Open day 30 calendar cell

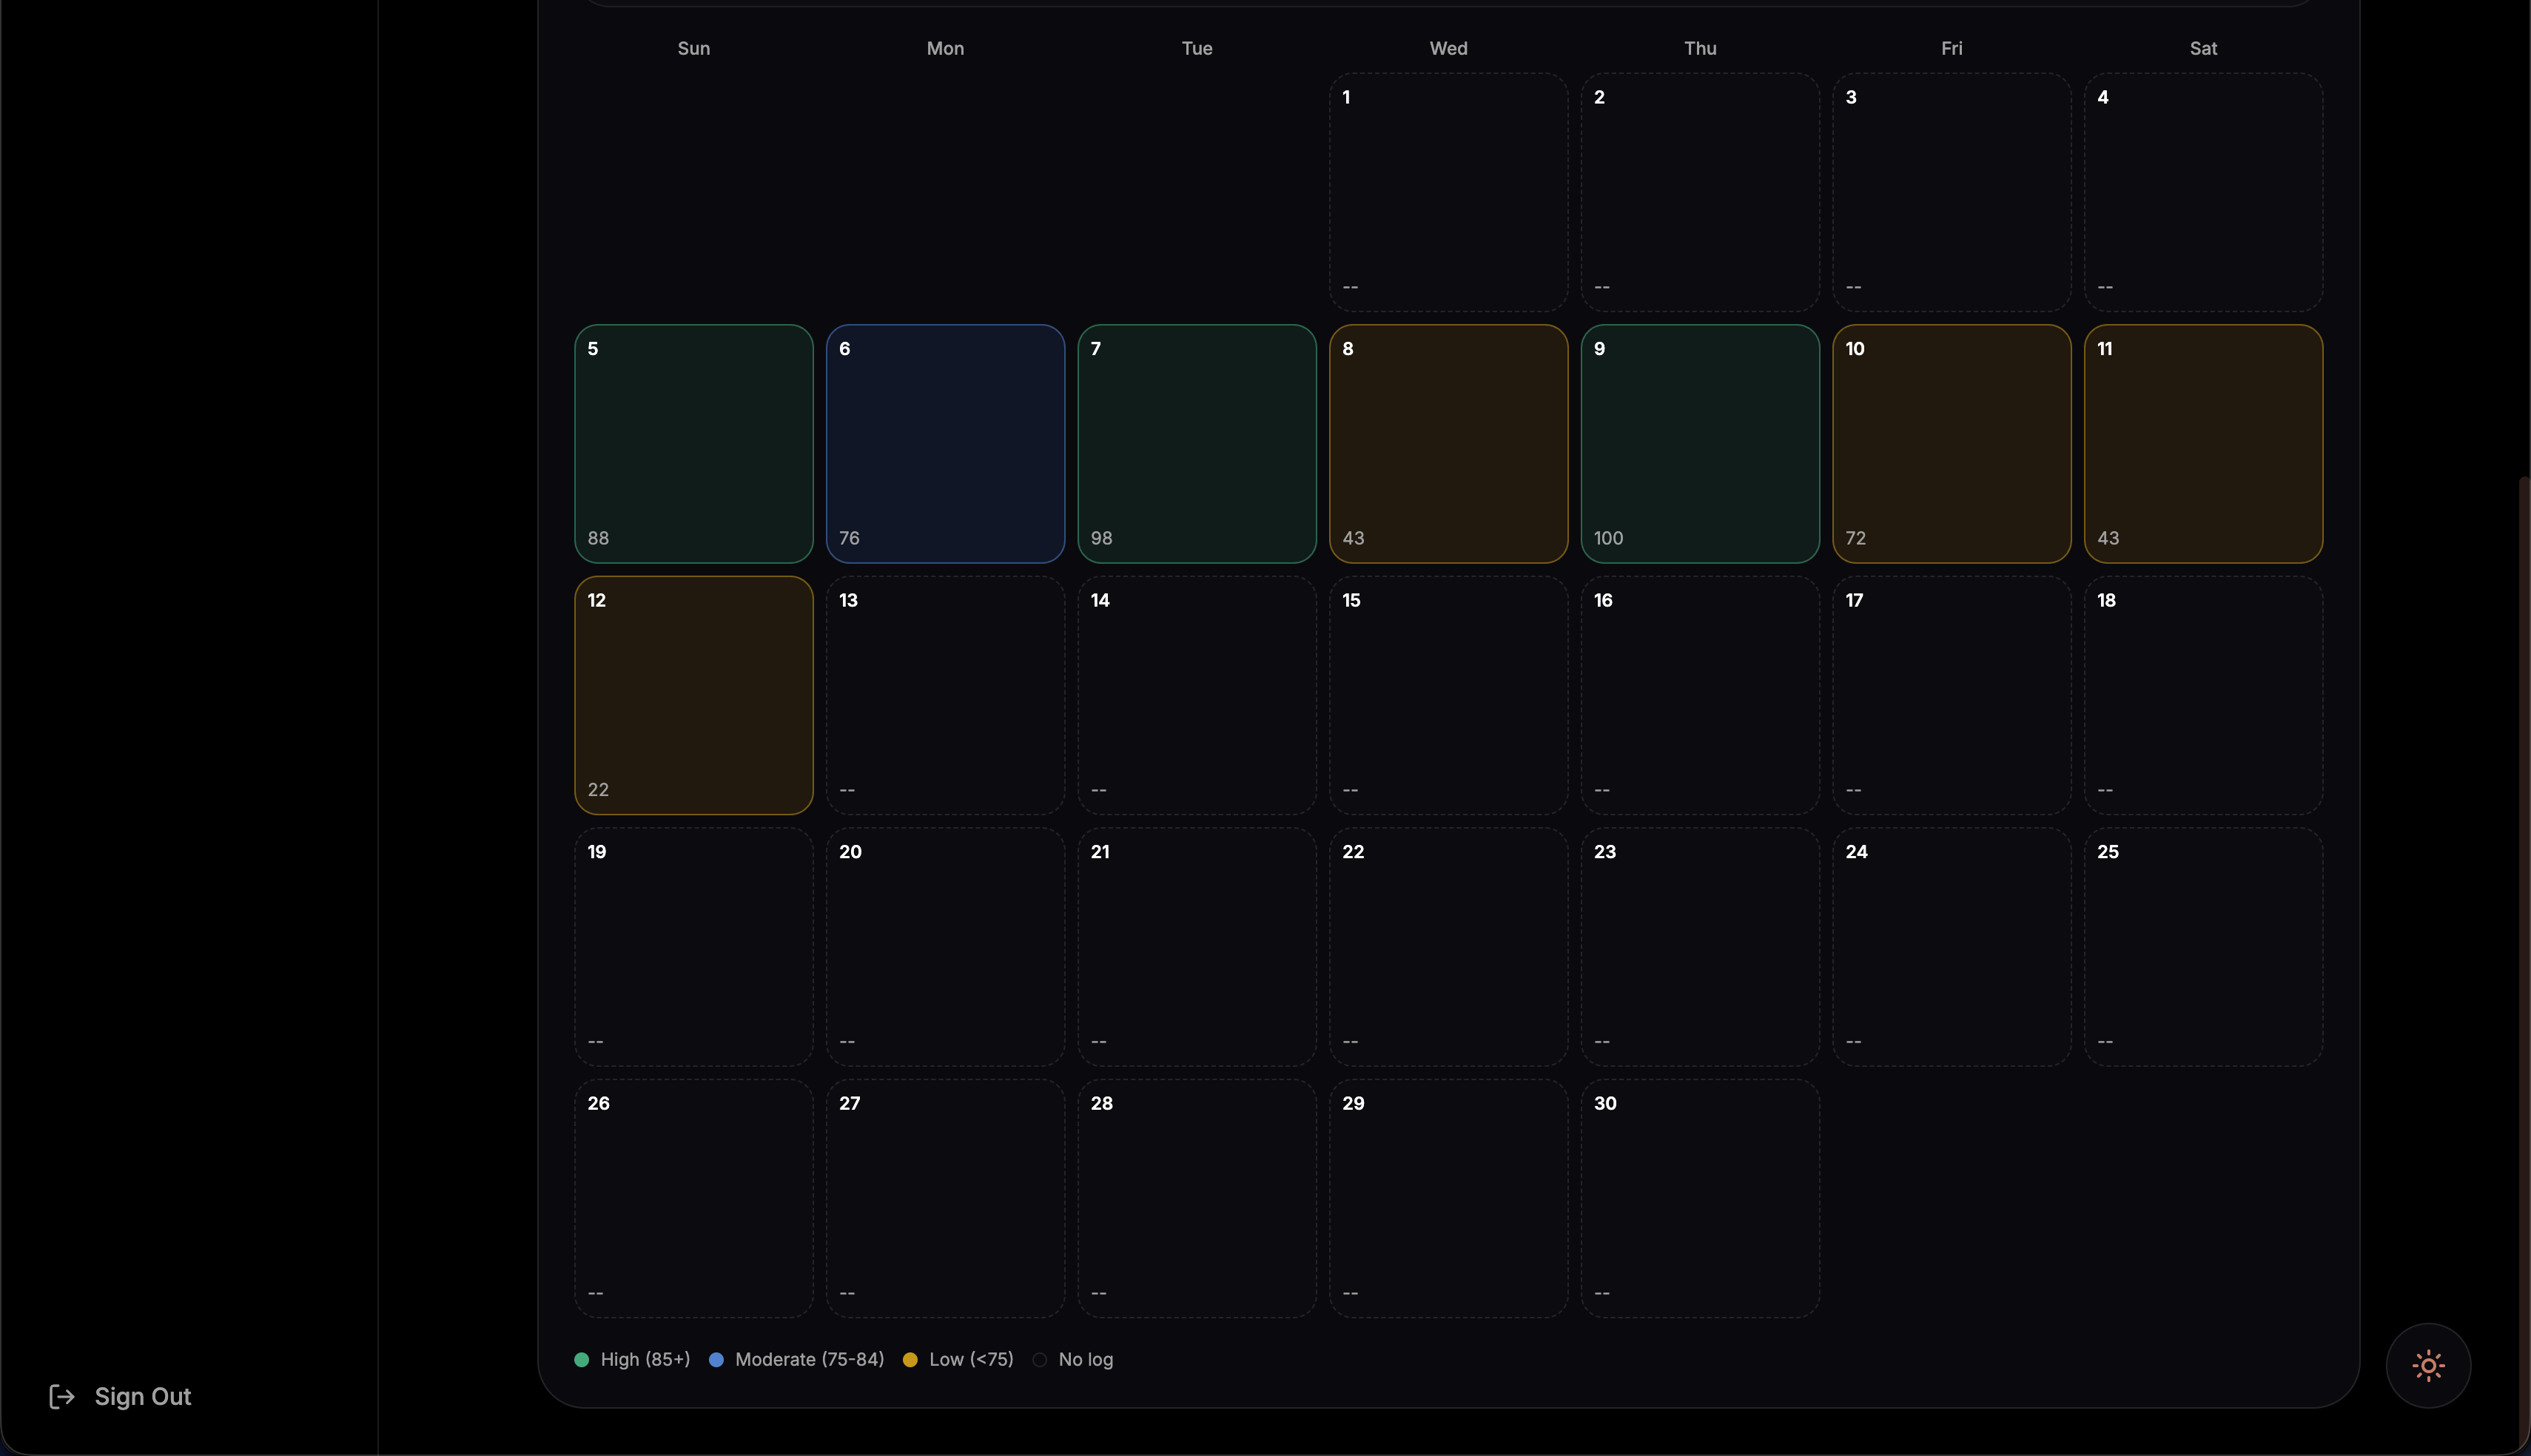click(x=1699, y=1198)
